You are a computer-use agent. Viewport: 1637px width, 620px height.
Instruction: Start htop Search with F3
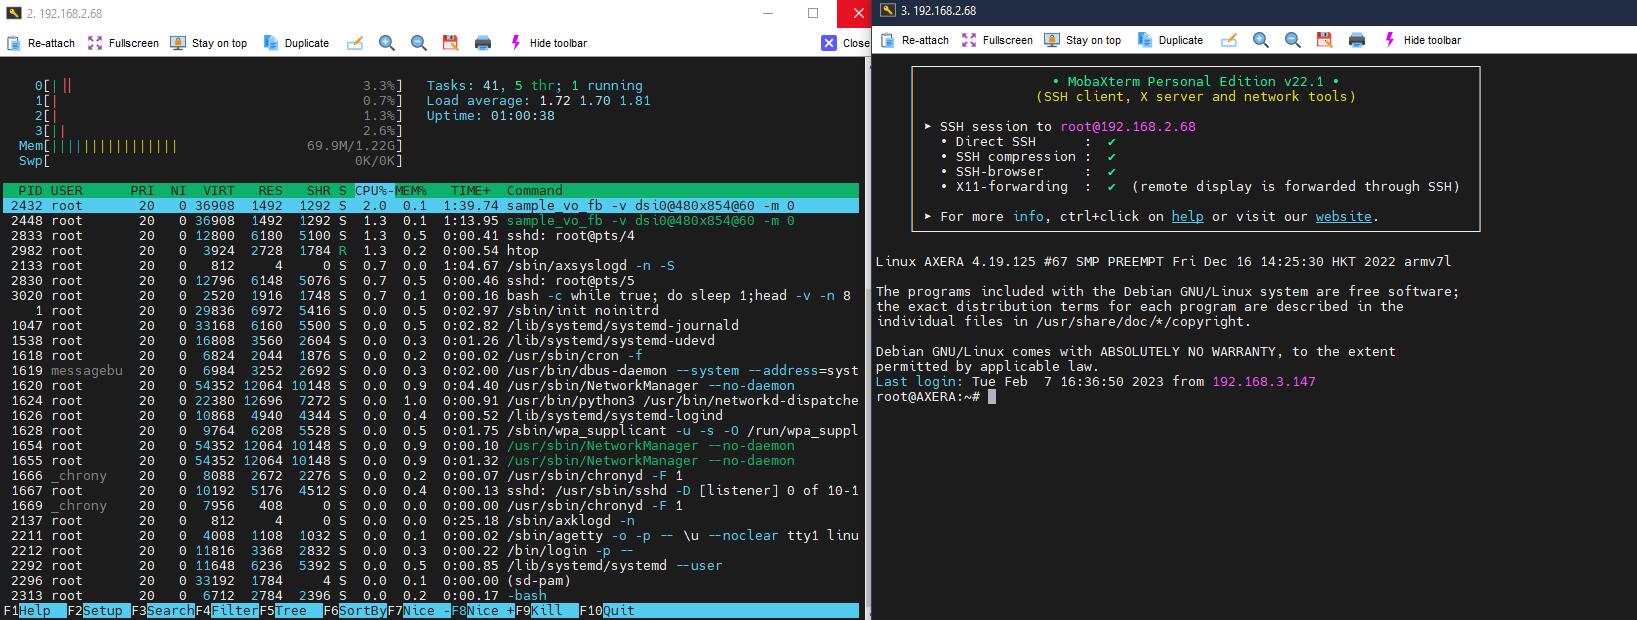click(x=163, y=610)
